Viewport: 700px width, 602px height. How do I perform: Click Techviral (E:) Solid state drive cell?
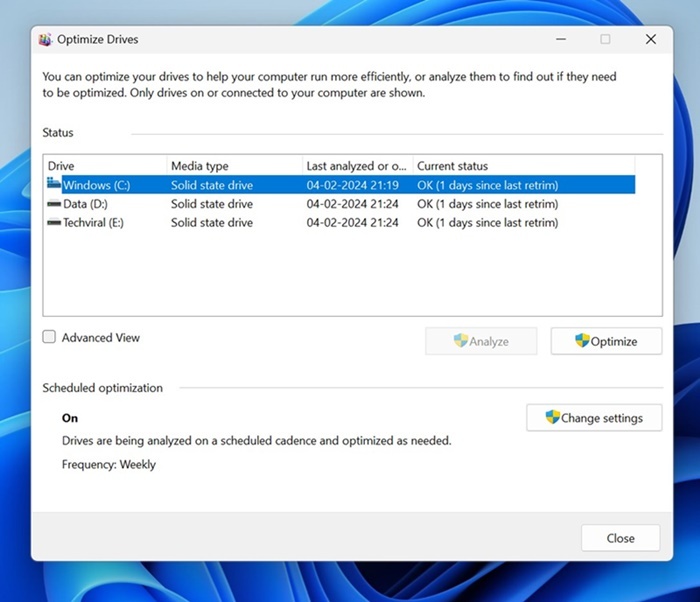[x=212, y=222]
